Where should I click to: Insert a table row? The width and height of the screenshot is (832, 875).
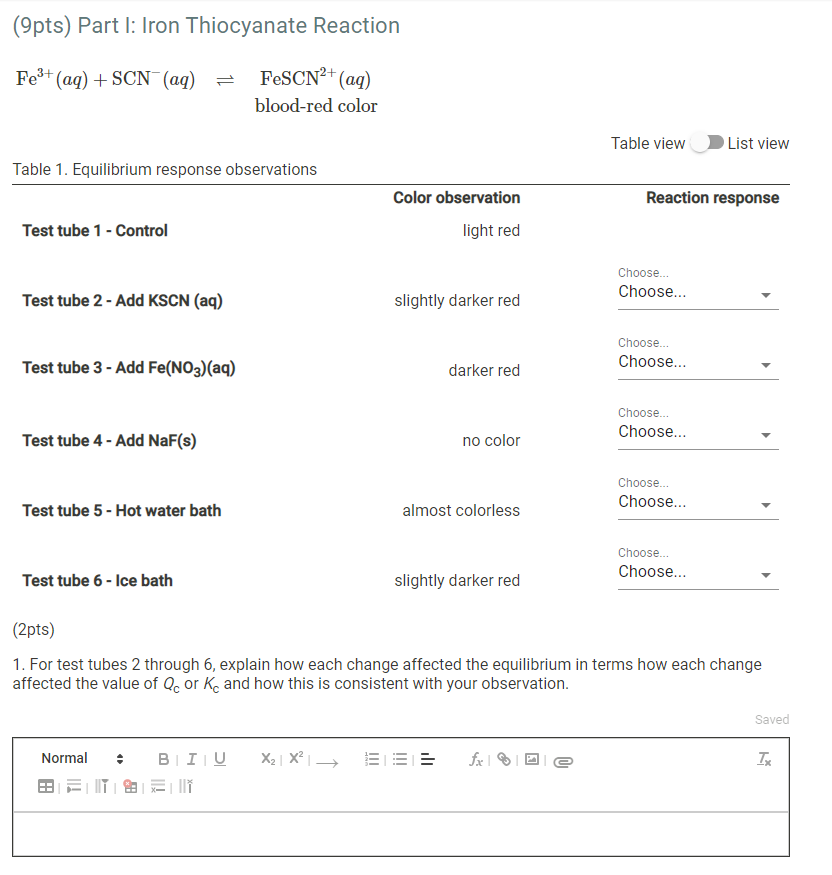(x=74, y=787)
